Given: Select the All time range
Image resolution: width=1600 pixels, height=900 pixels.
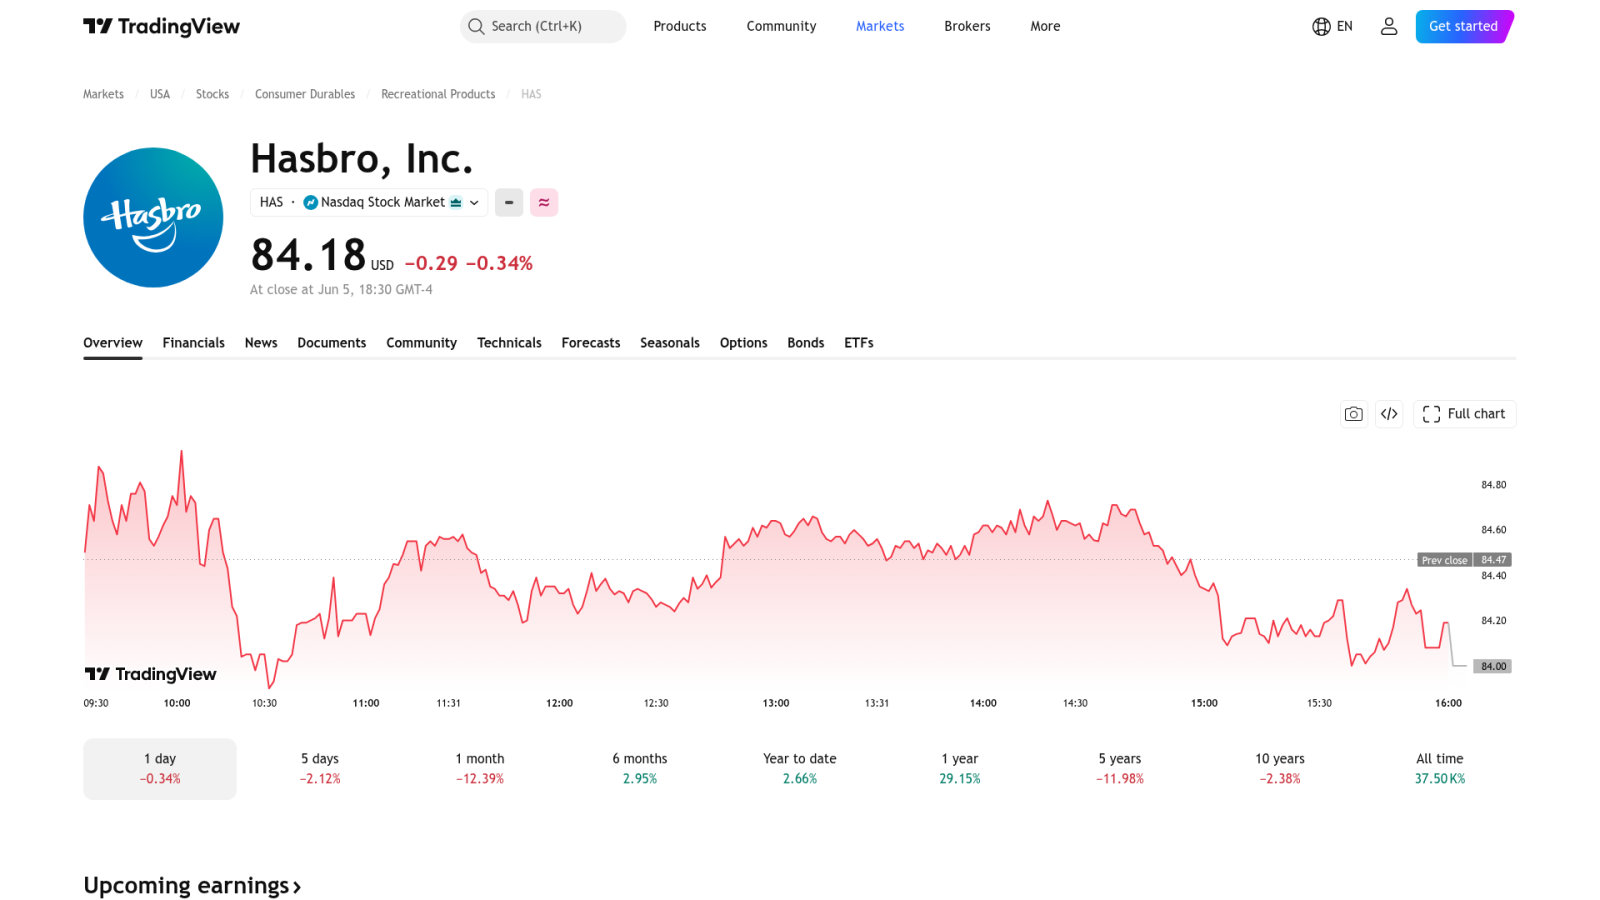Looking at the screenshot, I should pos(1440,769).
